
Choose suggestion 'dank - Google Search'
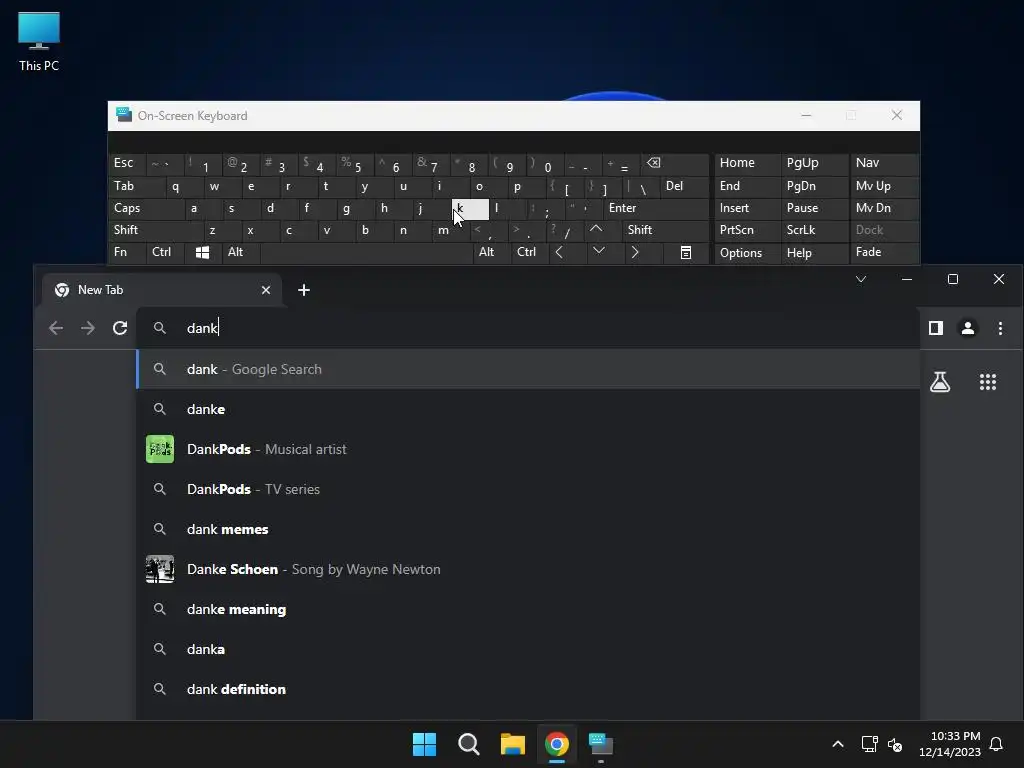528,369
